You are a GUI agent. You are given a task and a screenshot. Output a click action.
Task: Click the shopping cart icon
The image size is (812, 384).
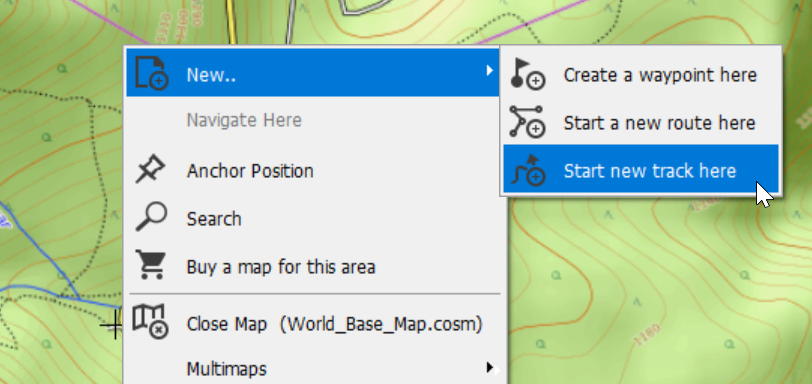pos(151,264)
